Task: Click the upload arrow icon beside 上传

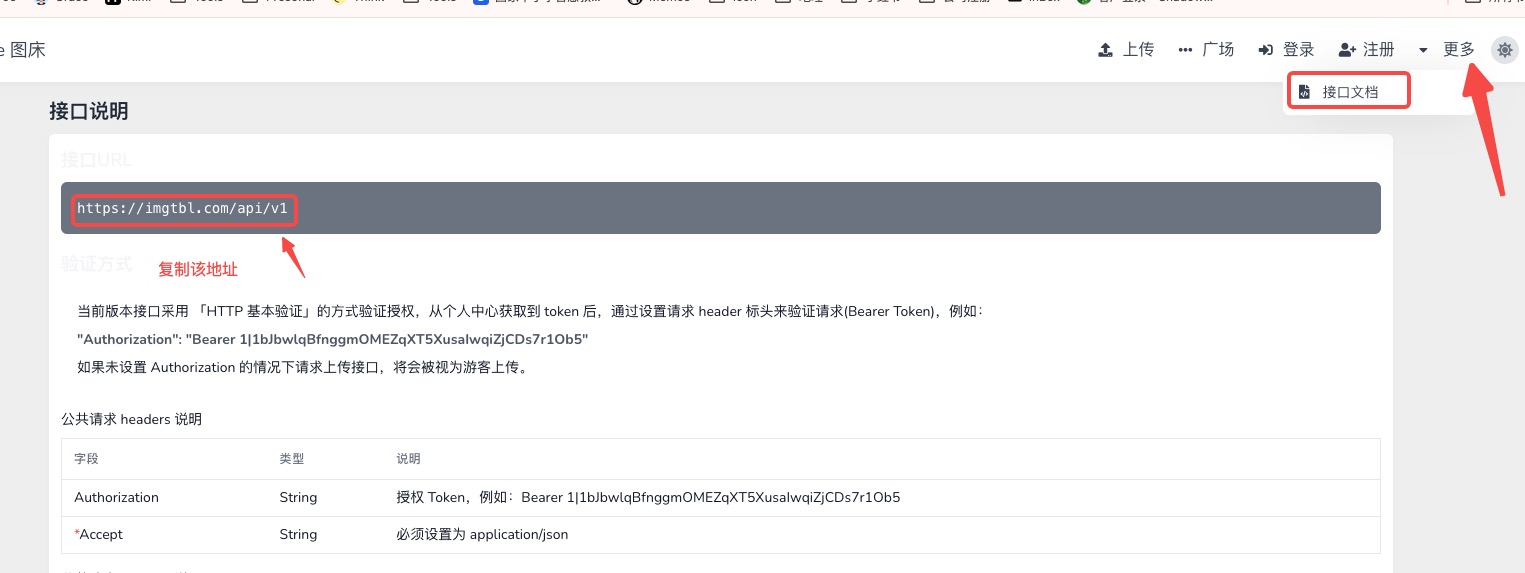Action: [x=1105, y=50]
